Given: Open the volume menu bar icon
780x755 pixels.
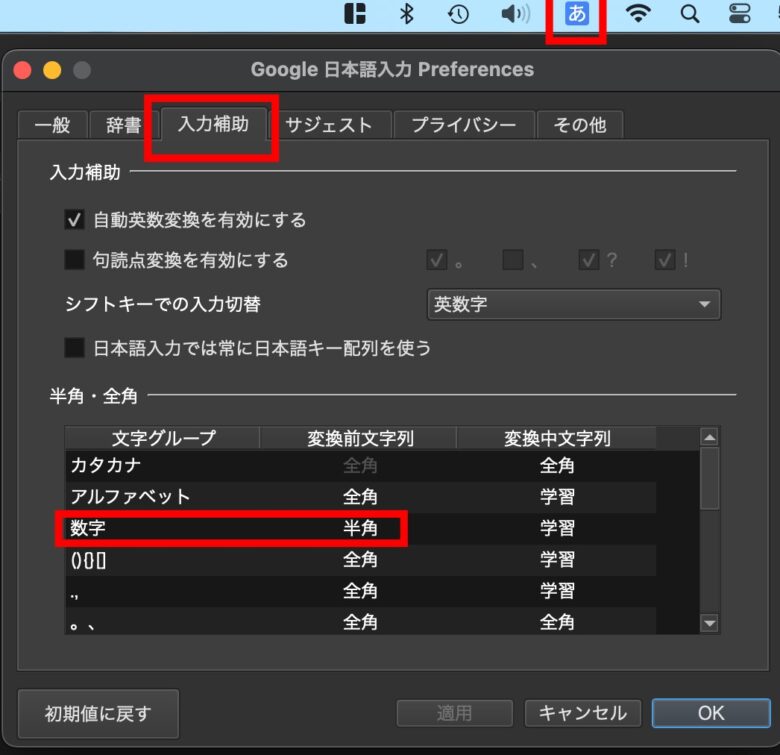Looking at the screenshot, I should tap(516, 14).
